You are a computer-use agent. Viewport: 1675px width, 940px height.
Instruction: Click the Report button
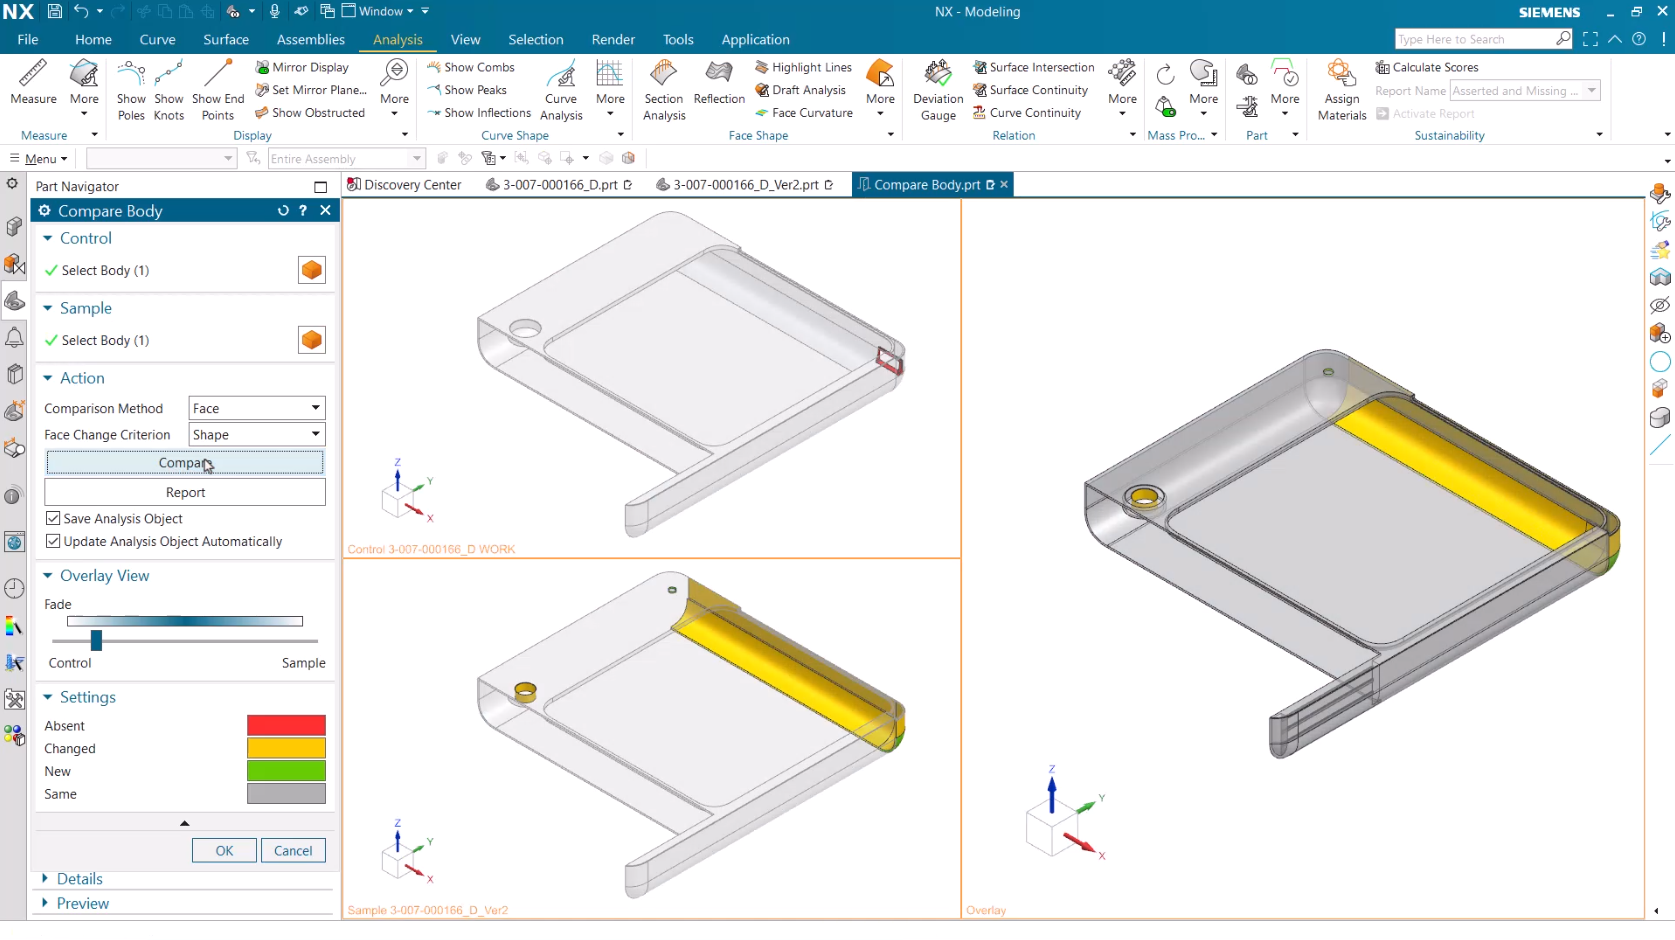(185, 492)
